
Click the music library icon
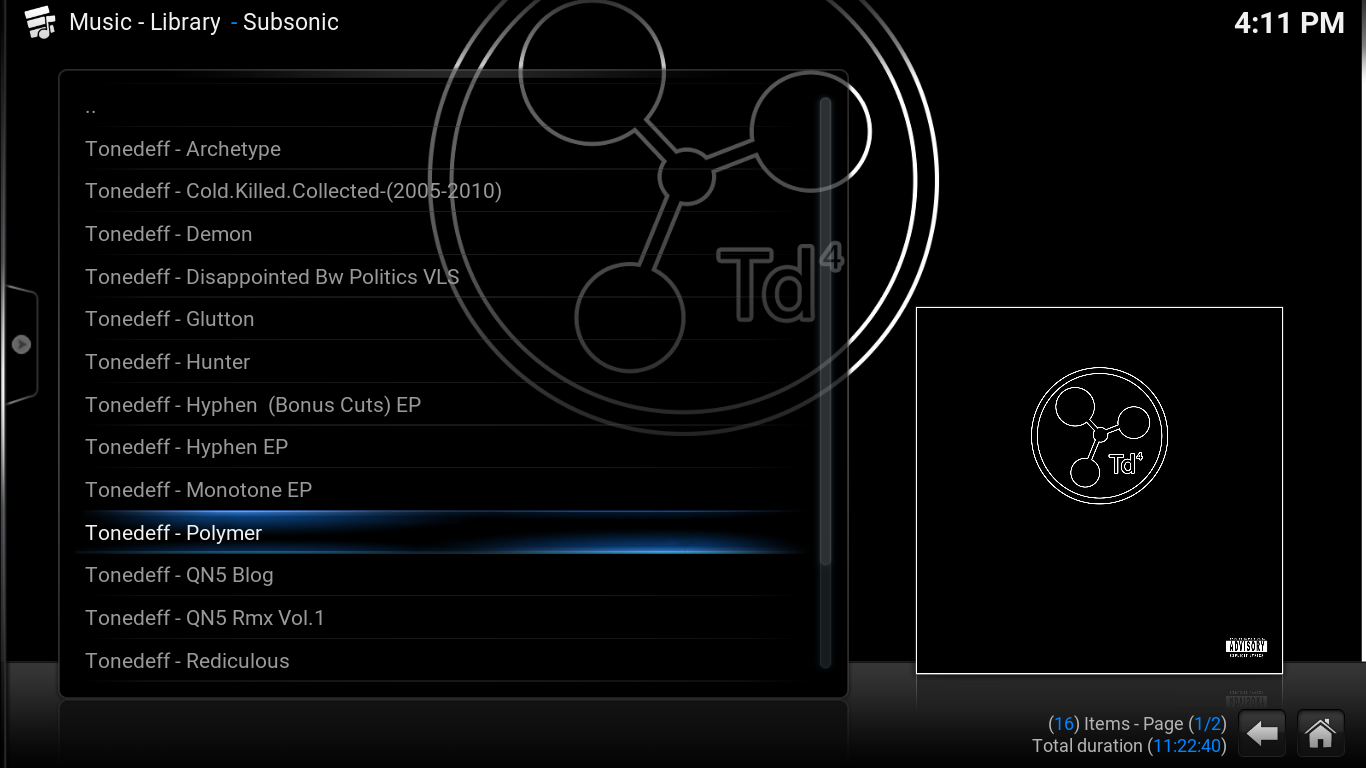(x=40, y=23)
